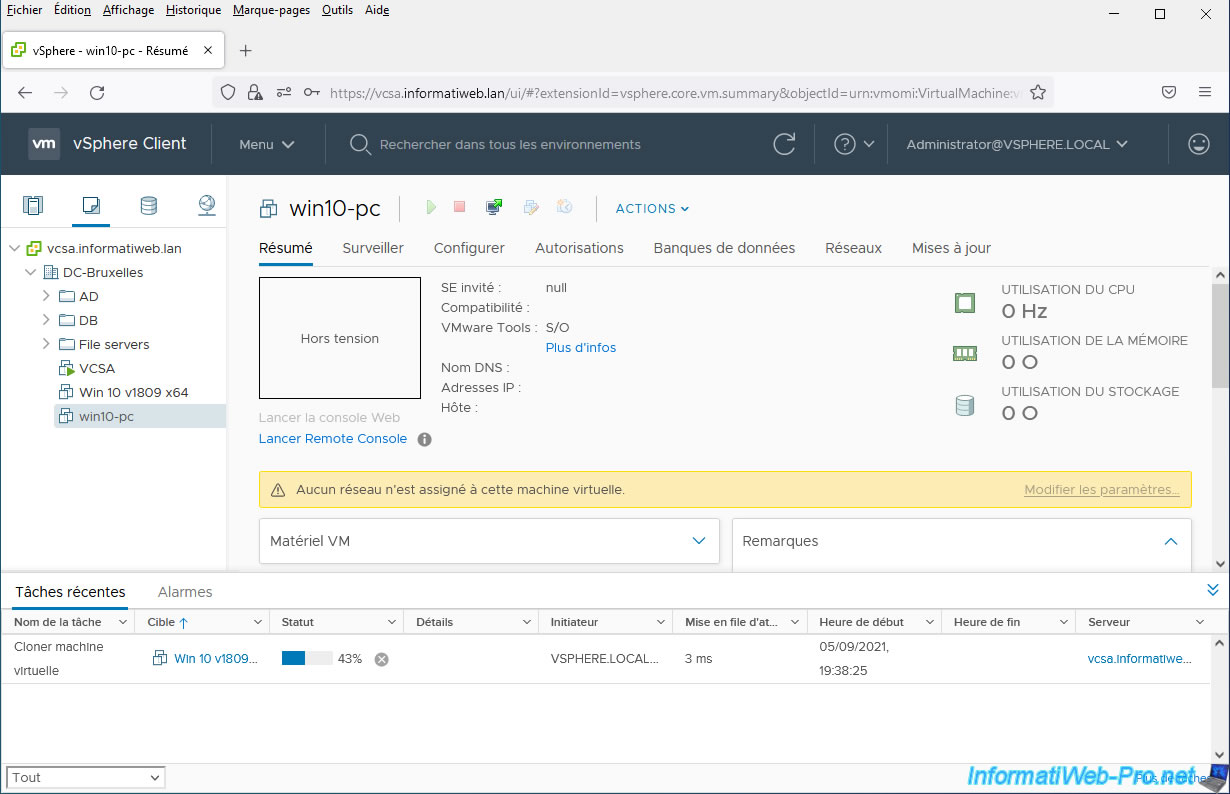Click the info icon next to Lancer Remote Console
The width and height of the screenshot is (1230, 794).
point(424,439)
